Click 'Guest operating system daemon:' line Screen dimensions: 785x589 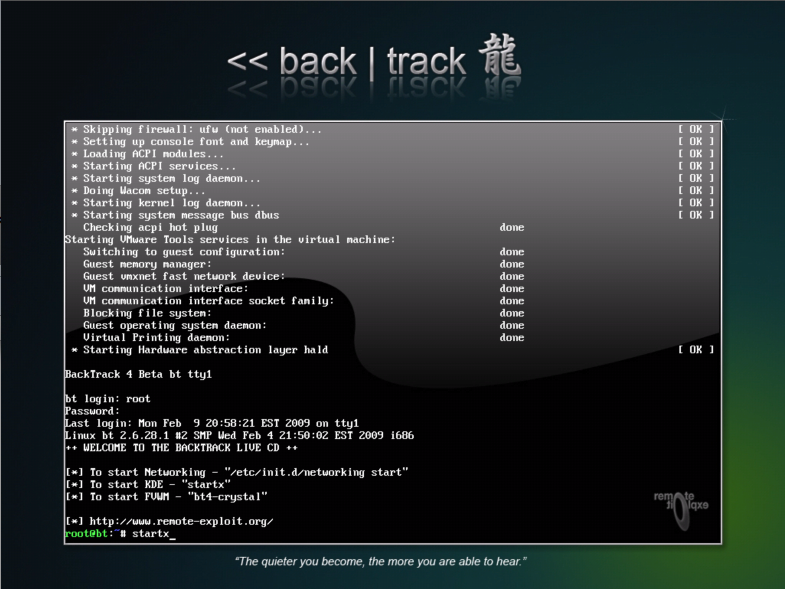[175, 326]
